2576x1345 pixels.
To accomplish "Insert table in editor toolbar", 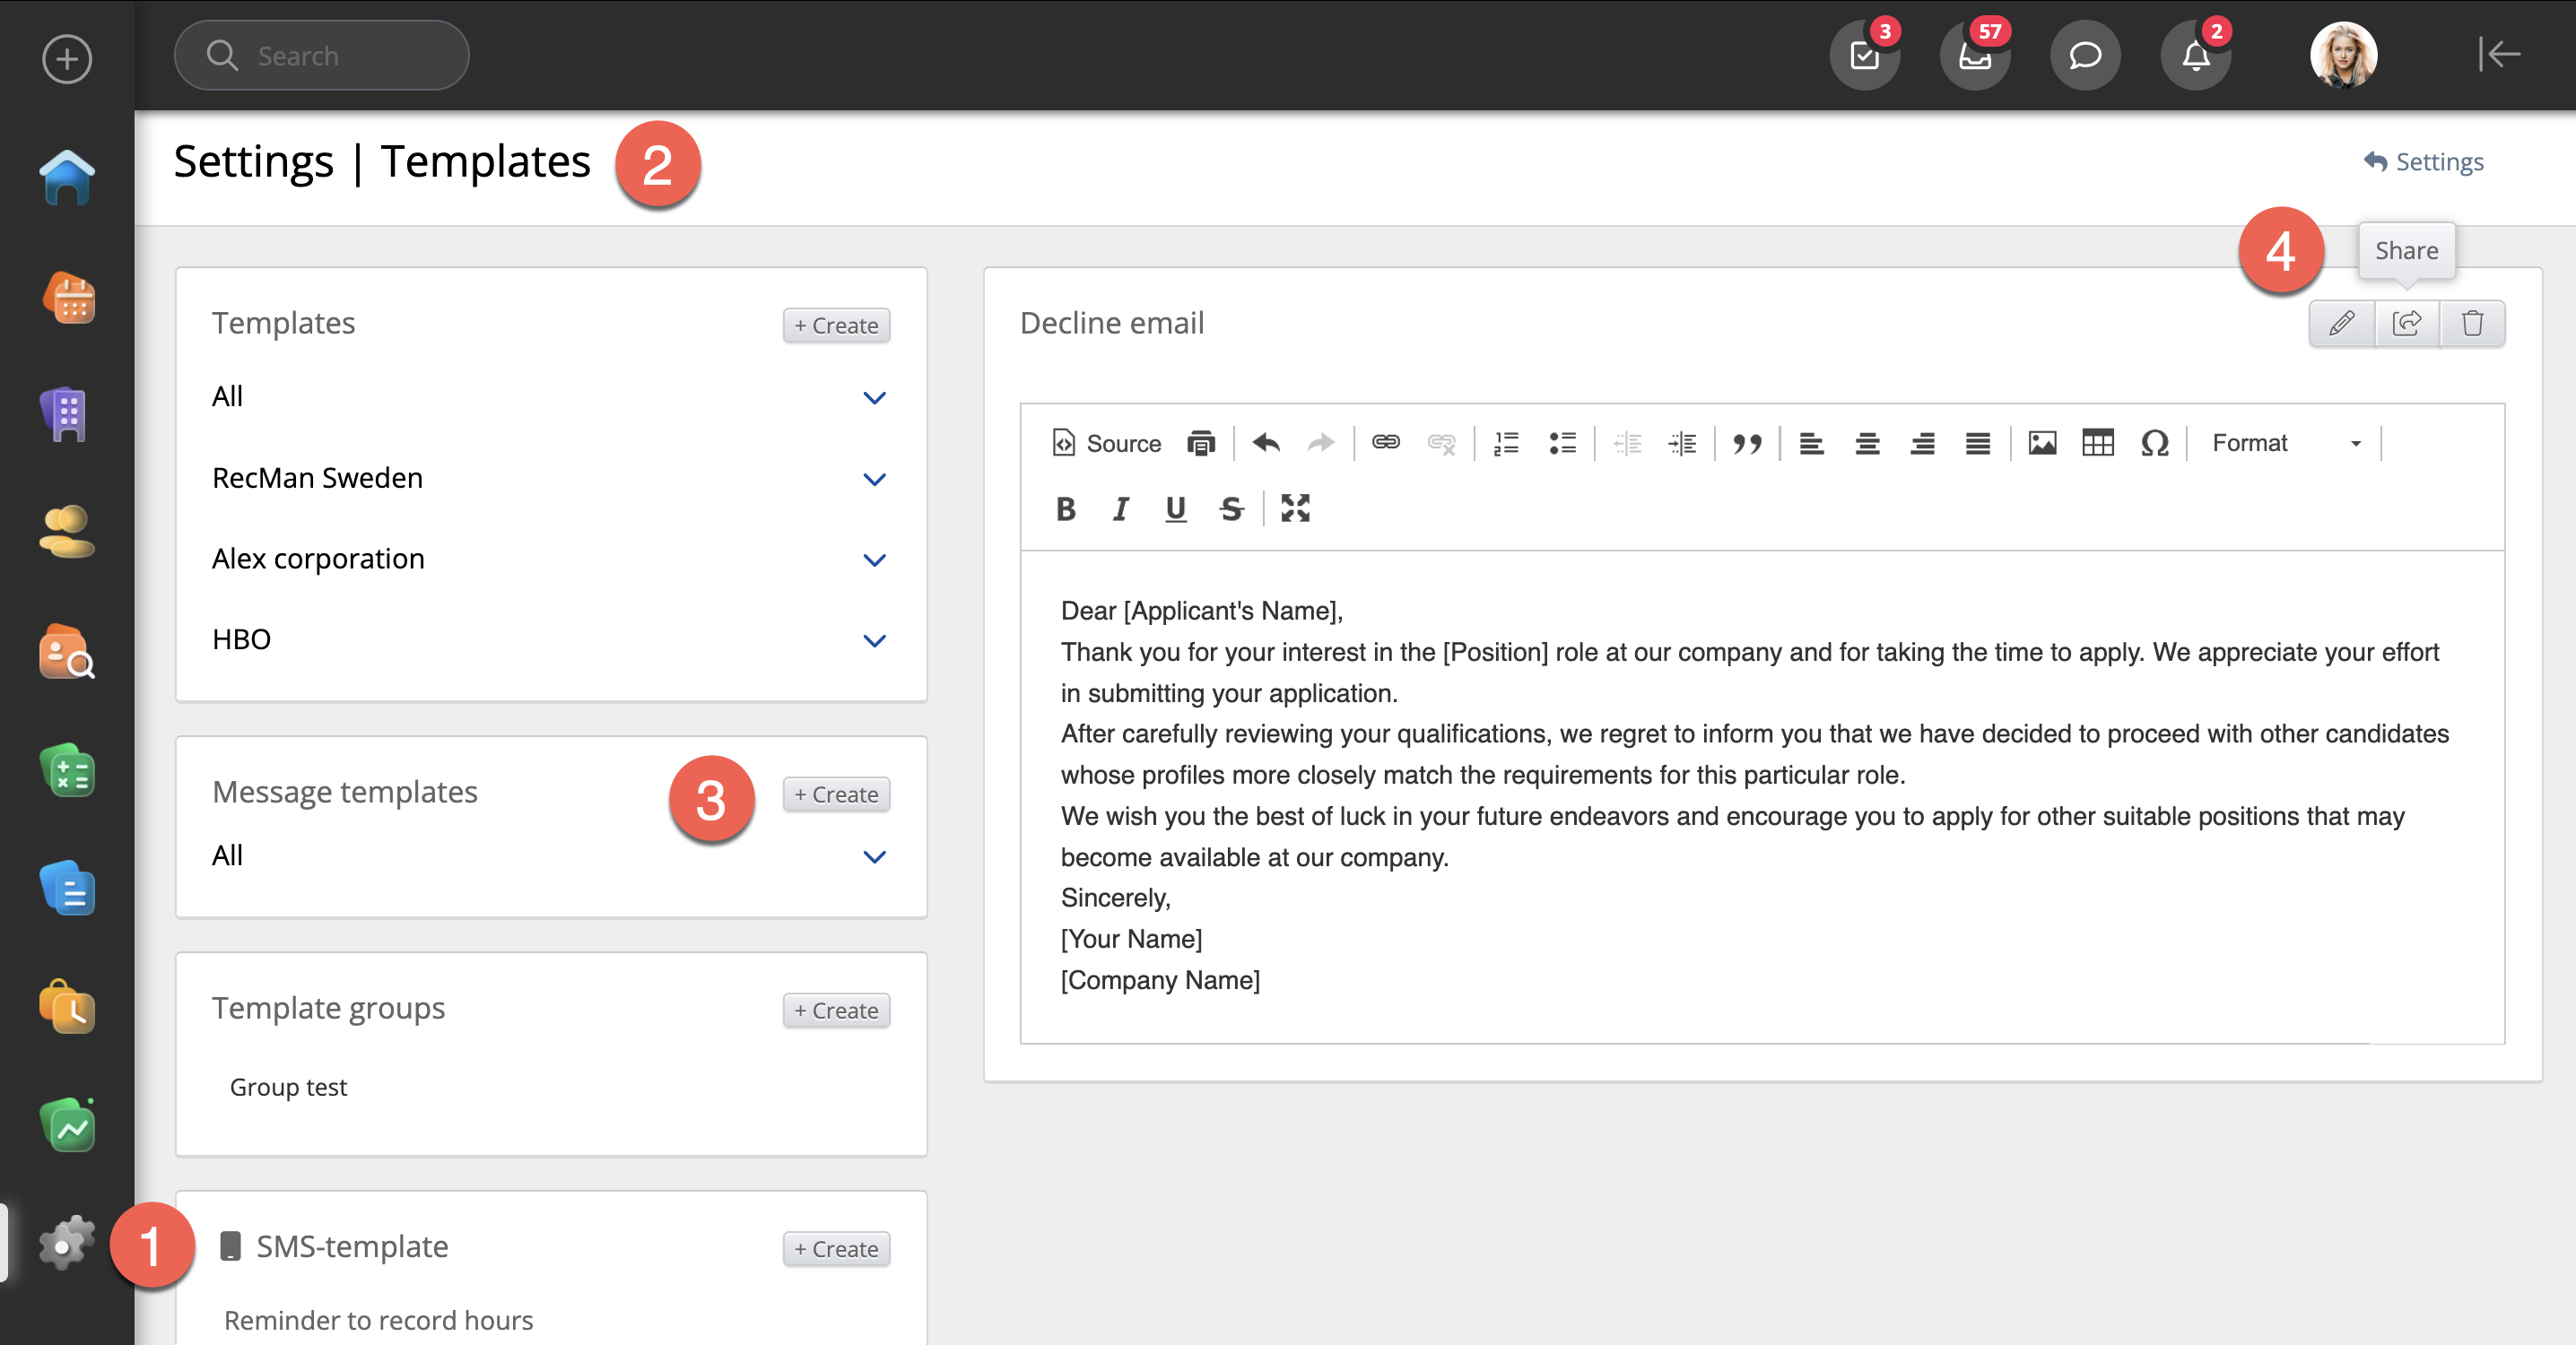I will tap(2097, 443).
